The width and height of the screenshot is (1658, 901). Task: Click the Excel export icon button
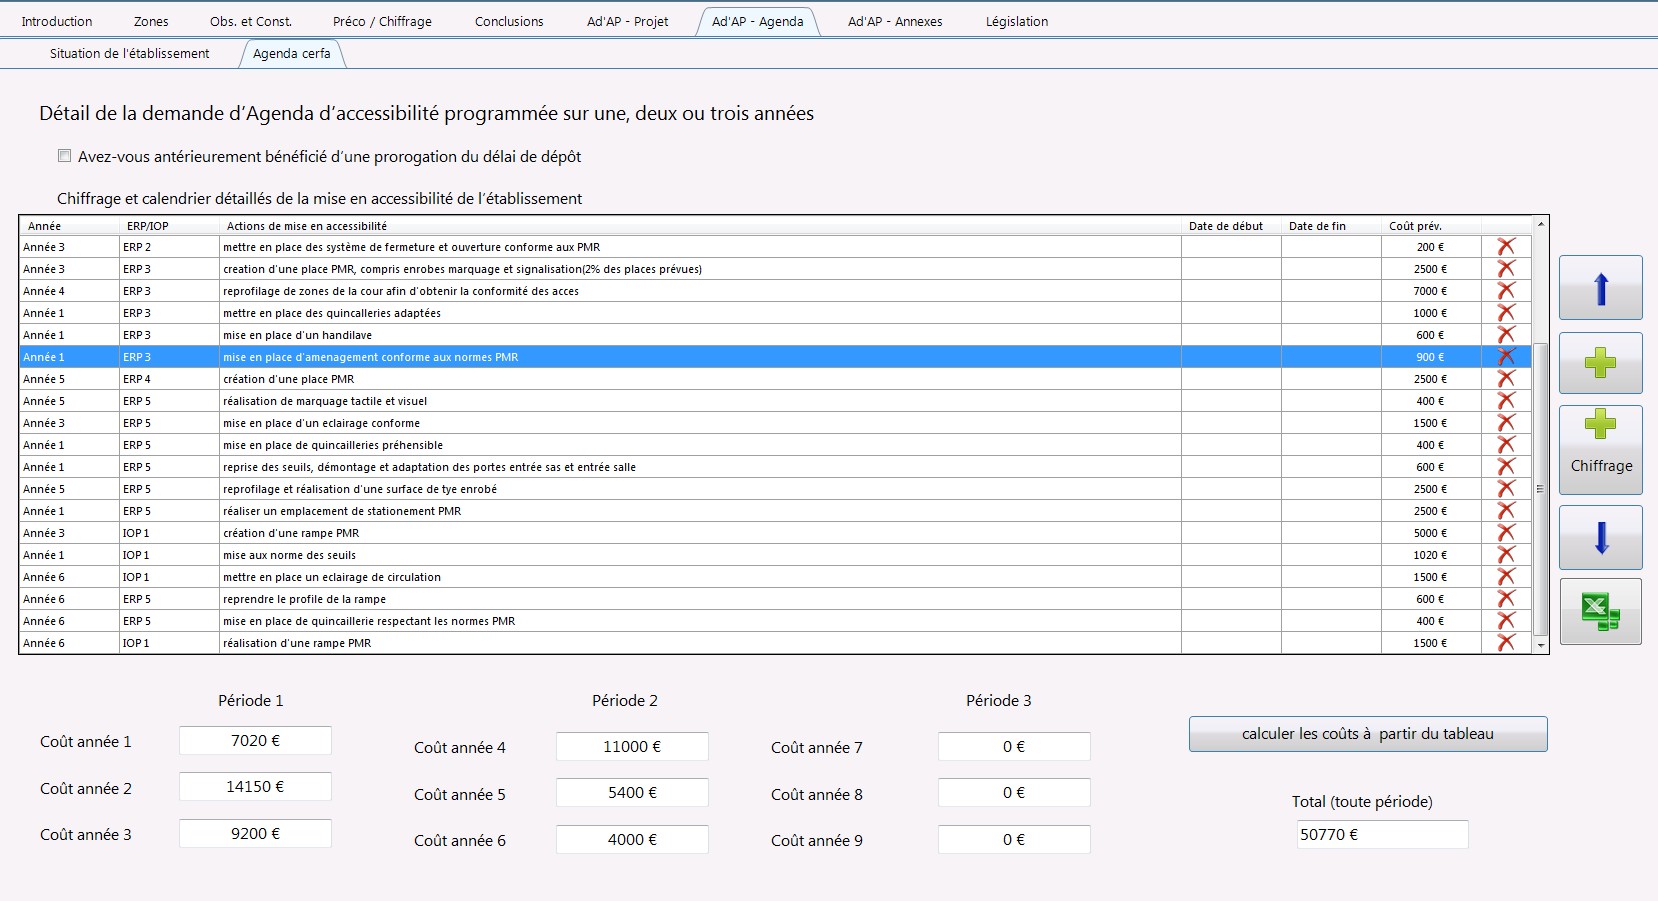pos(1600,611)
